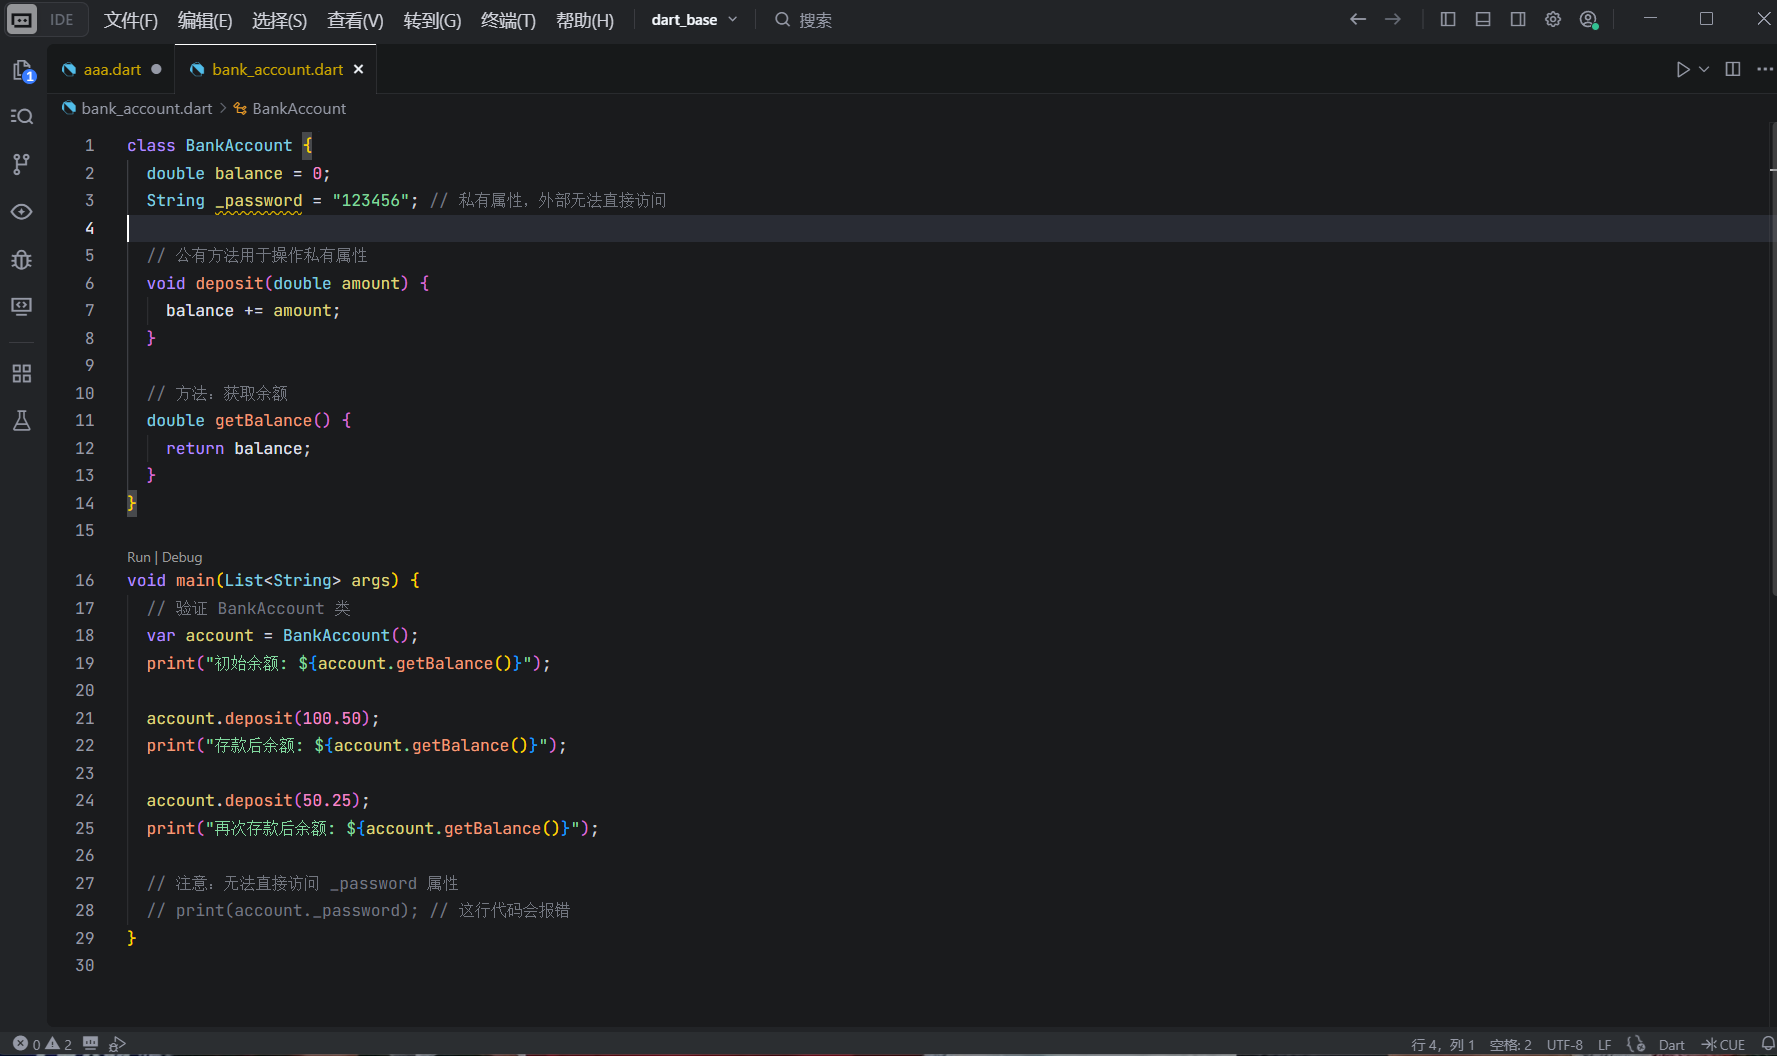Viewport: 1777px width, 1056px height.
Task: Open the Remote Explorer monitor icon
Action: coord(22,306)
